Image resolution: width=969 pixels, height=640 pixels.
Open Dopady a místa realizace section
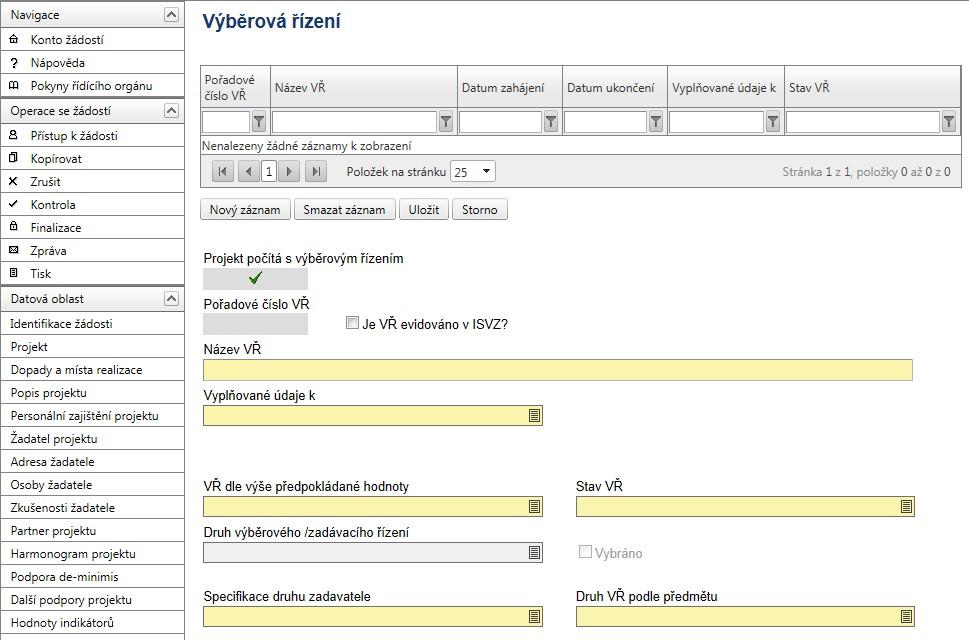click(x=92, y=369)
